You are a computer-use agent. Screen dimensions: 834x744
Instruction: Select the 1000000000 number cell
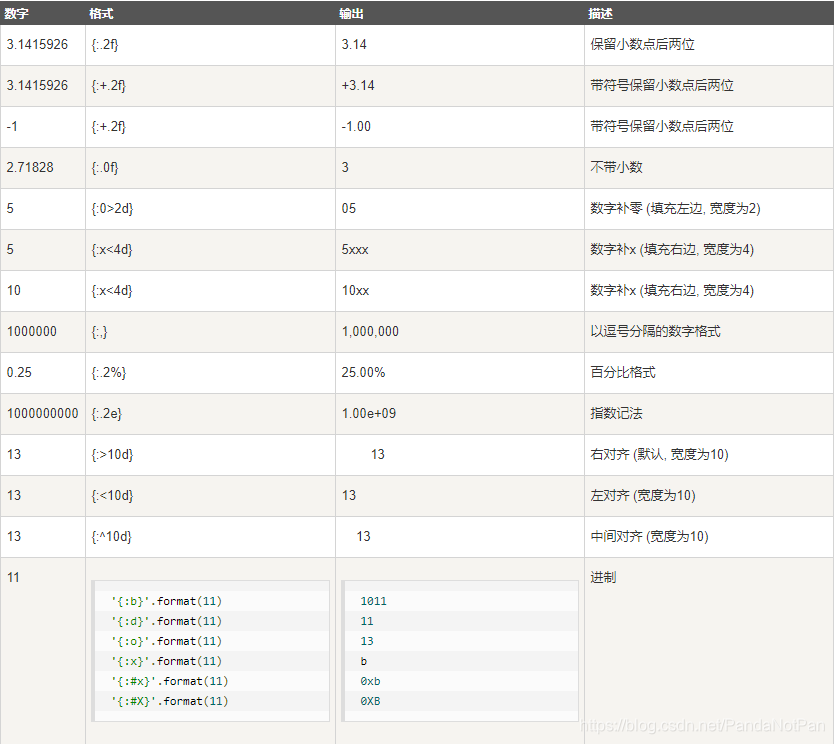click(x=42, y=413)
